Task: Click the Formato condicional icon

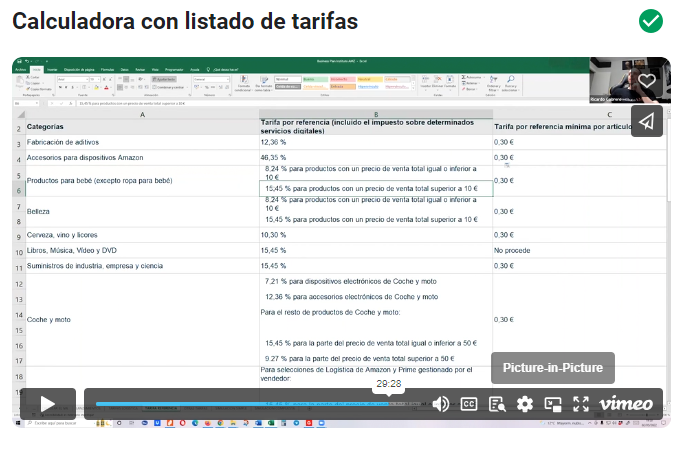Action: 243,83
